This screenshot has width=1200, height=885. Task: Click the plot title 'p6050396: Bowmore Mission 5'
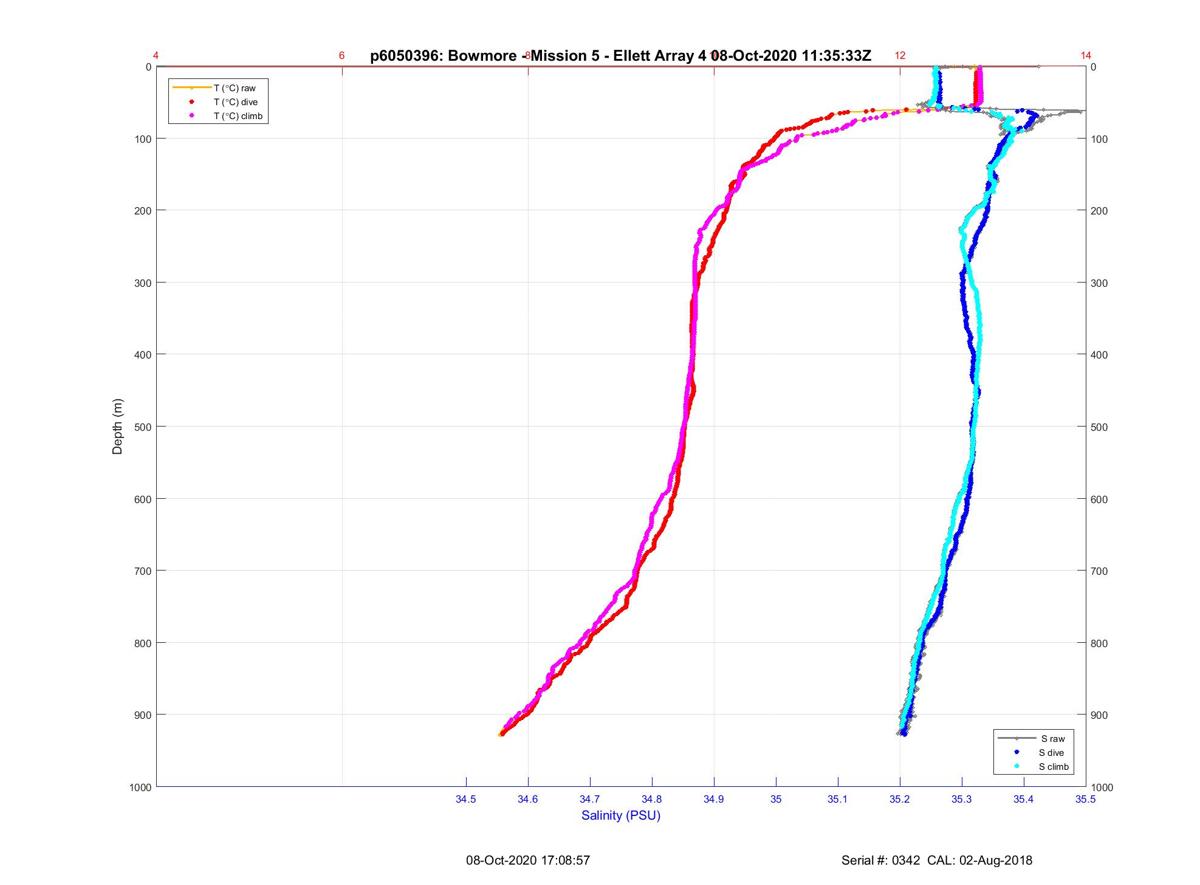click(620, 56)
